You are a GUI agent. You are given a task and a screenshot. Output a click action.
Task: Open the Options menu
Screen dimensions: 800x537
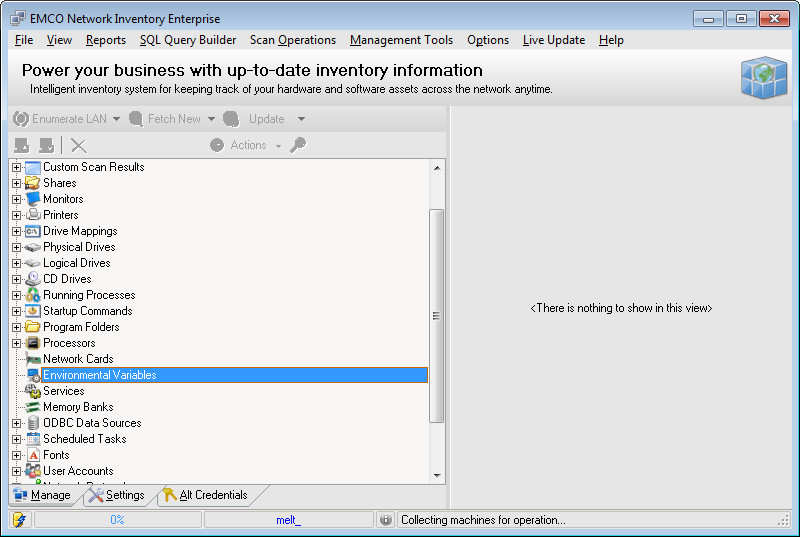tap(488, 40)
